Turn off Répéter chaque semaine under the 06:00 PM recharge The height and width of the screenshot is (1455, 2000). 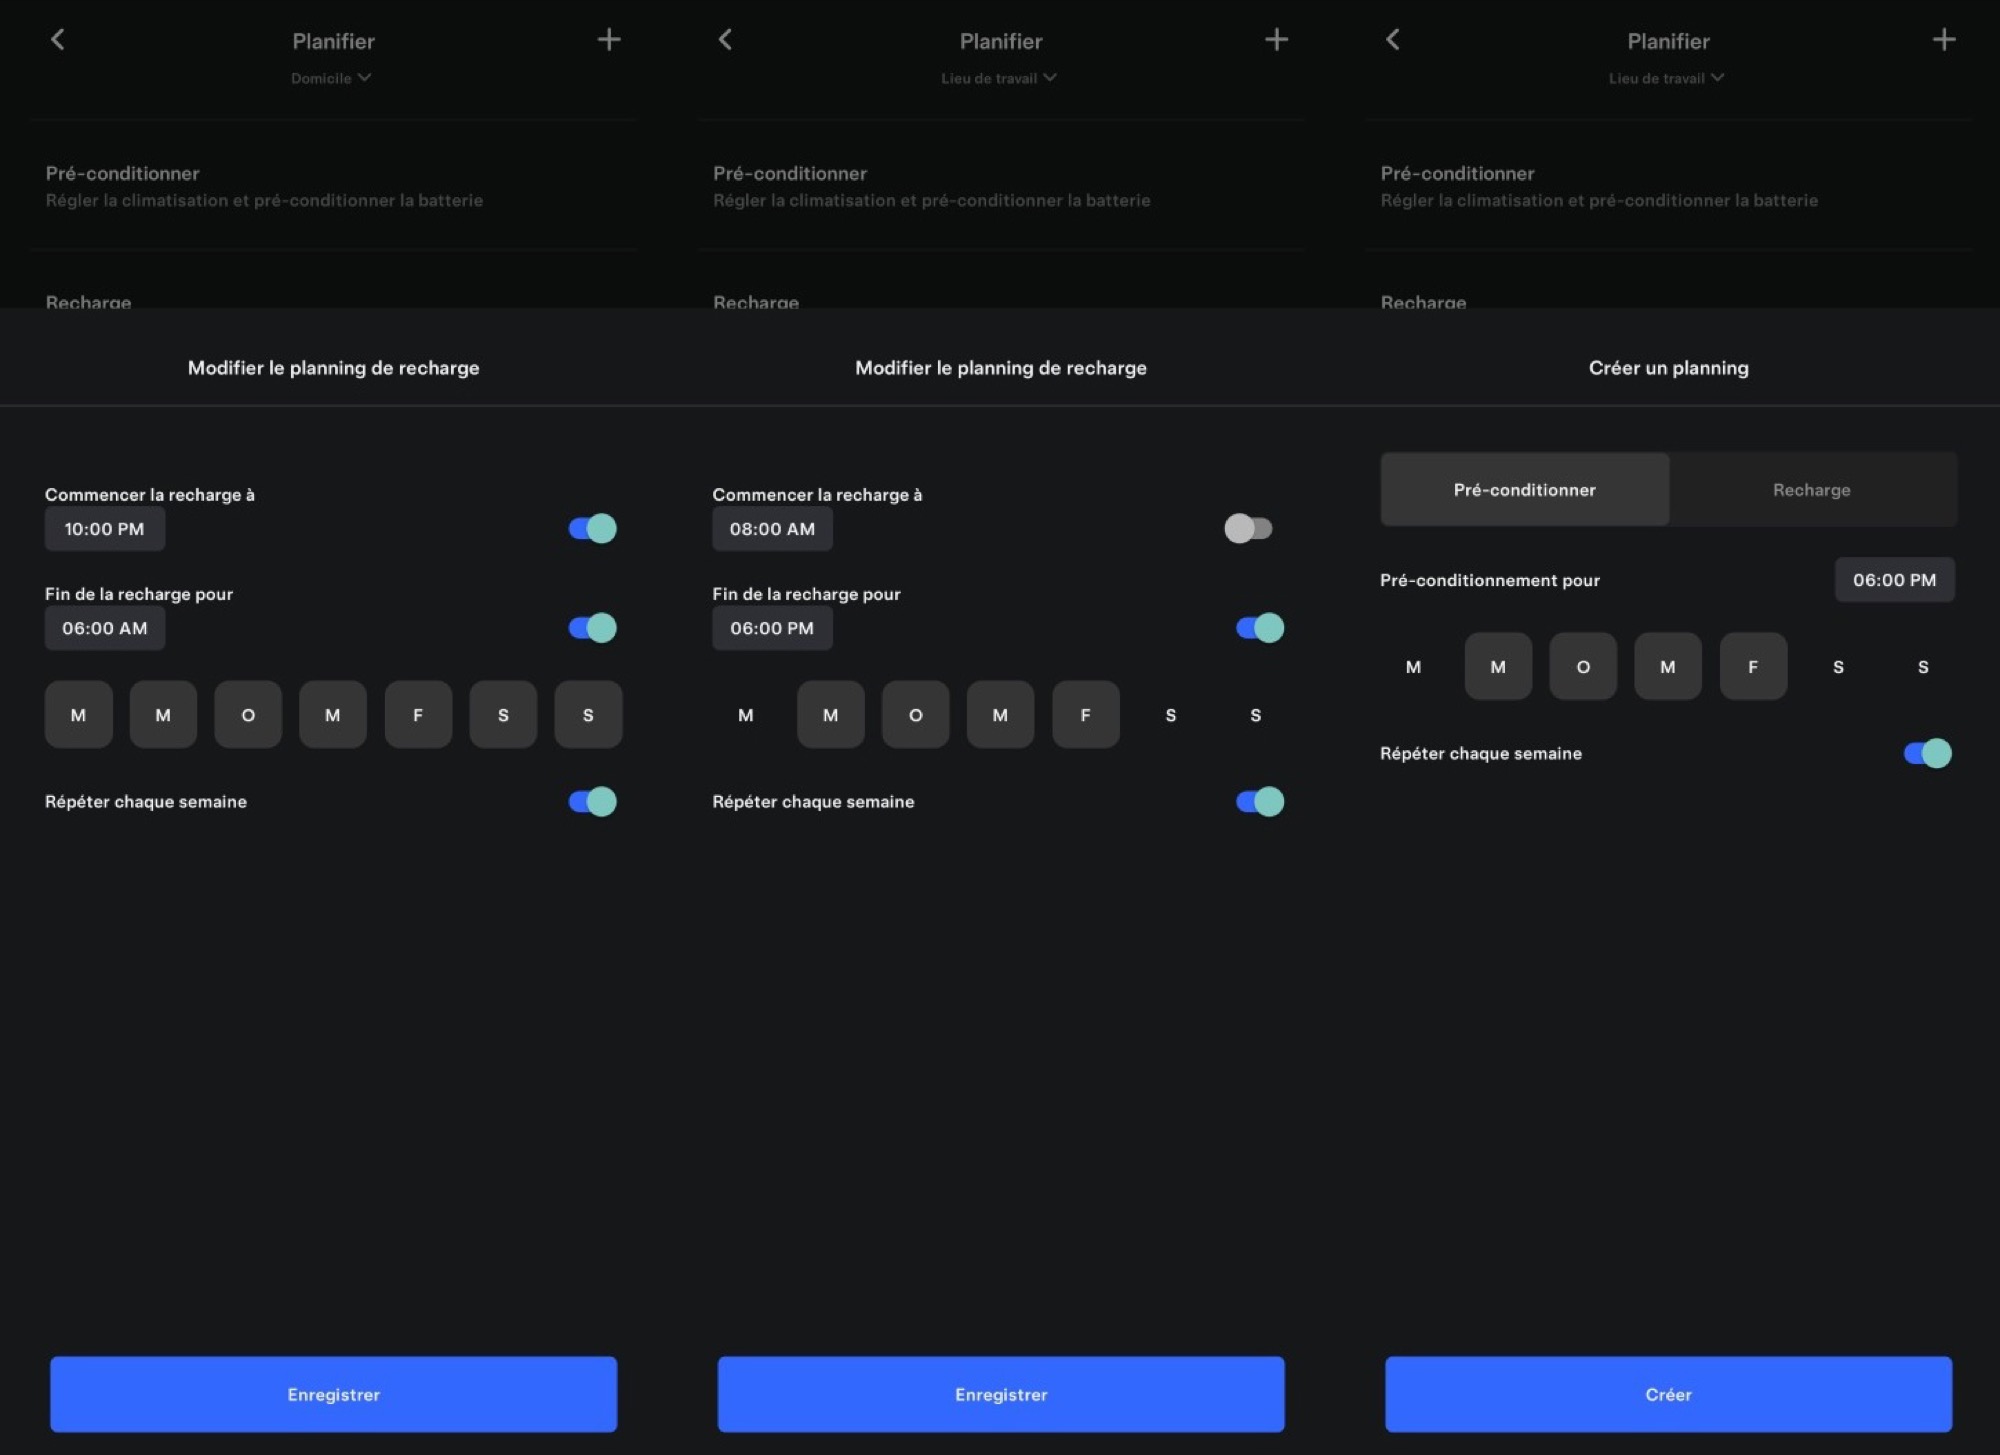point(1260,801)
